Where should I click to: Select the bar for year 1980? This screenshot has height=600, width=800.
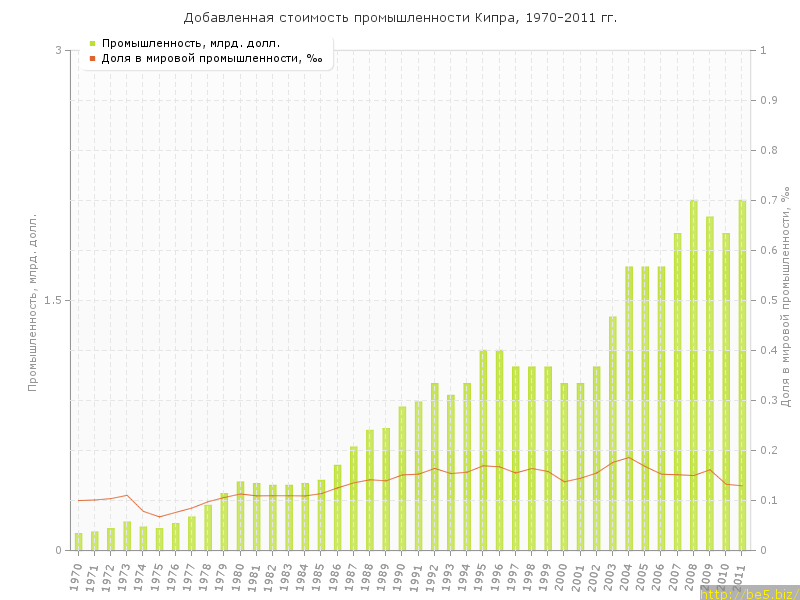tap(240, 516)
